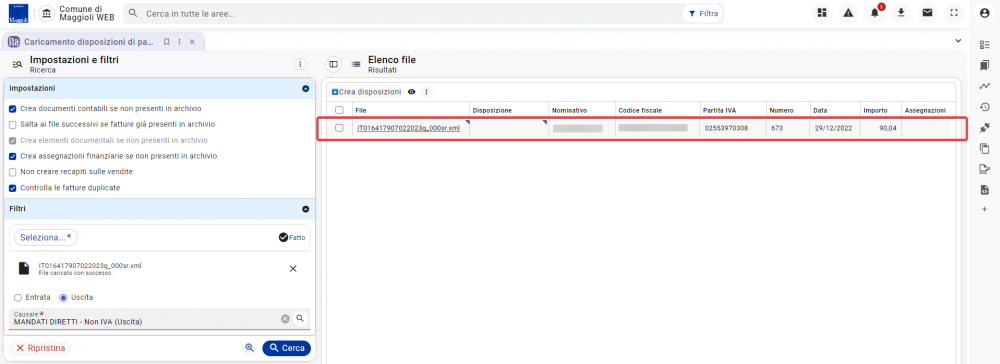Viewport: 1000px width, 364px height.
Task: Click the Cerca button
Action: [x=286, y=348]
